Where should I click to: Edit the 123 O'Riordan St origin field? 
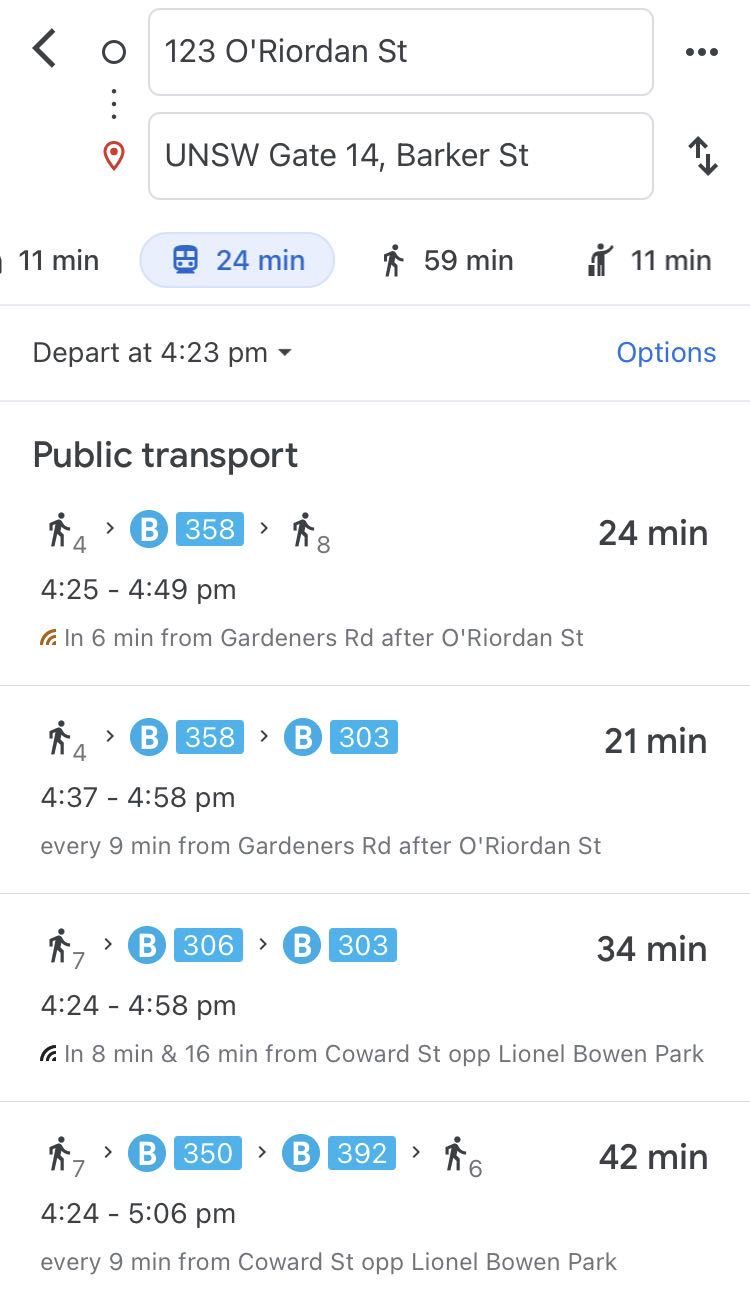tap(401, 52)
